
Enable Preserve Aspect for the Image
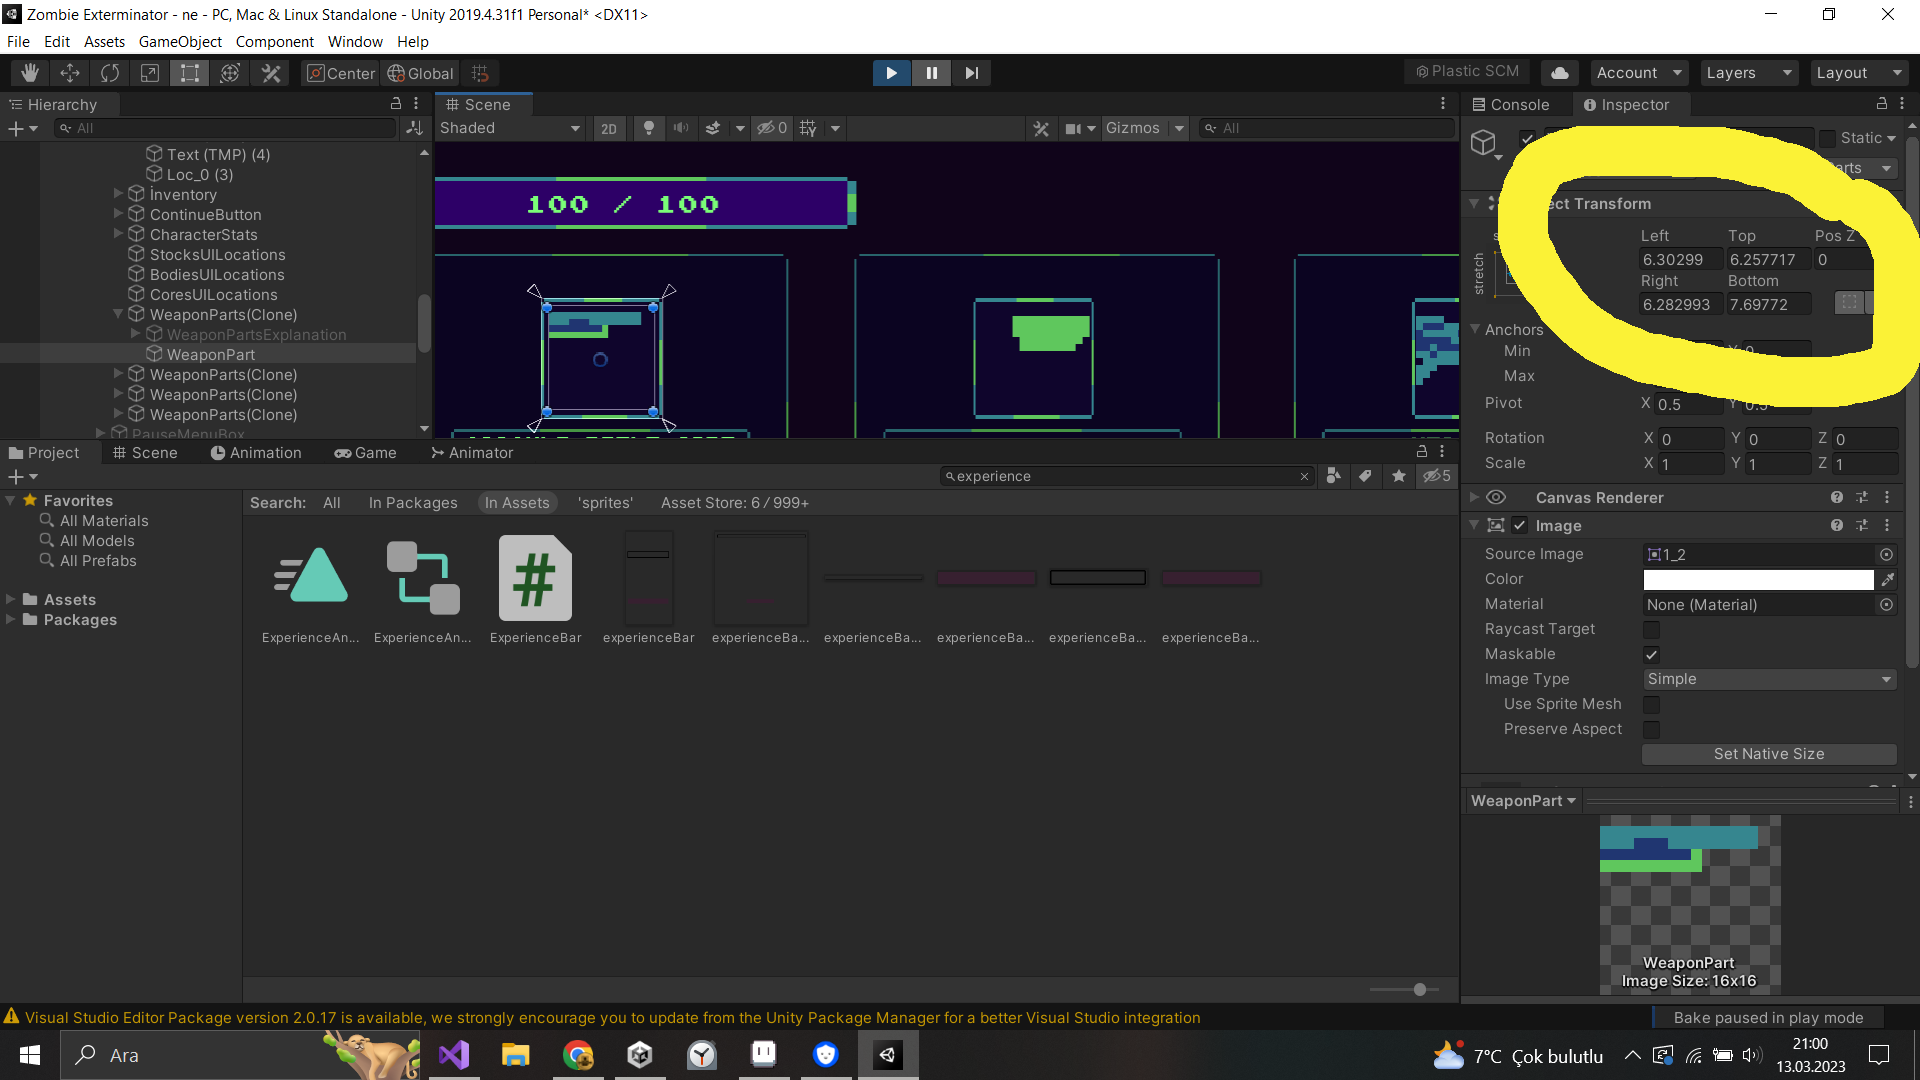click(x=1650, y=730)
